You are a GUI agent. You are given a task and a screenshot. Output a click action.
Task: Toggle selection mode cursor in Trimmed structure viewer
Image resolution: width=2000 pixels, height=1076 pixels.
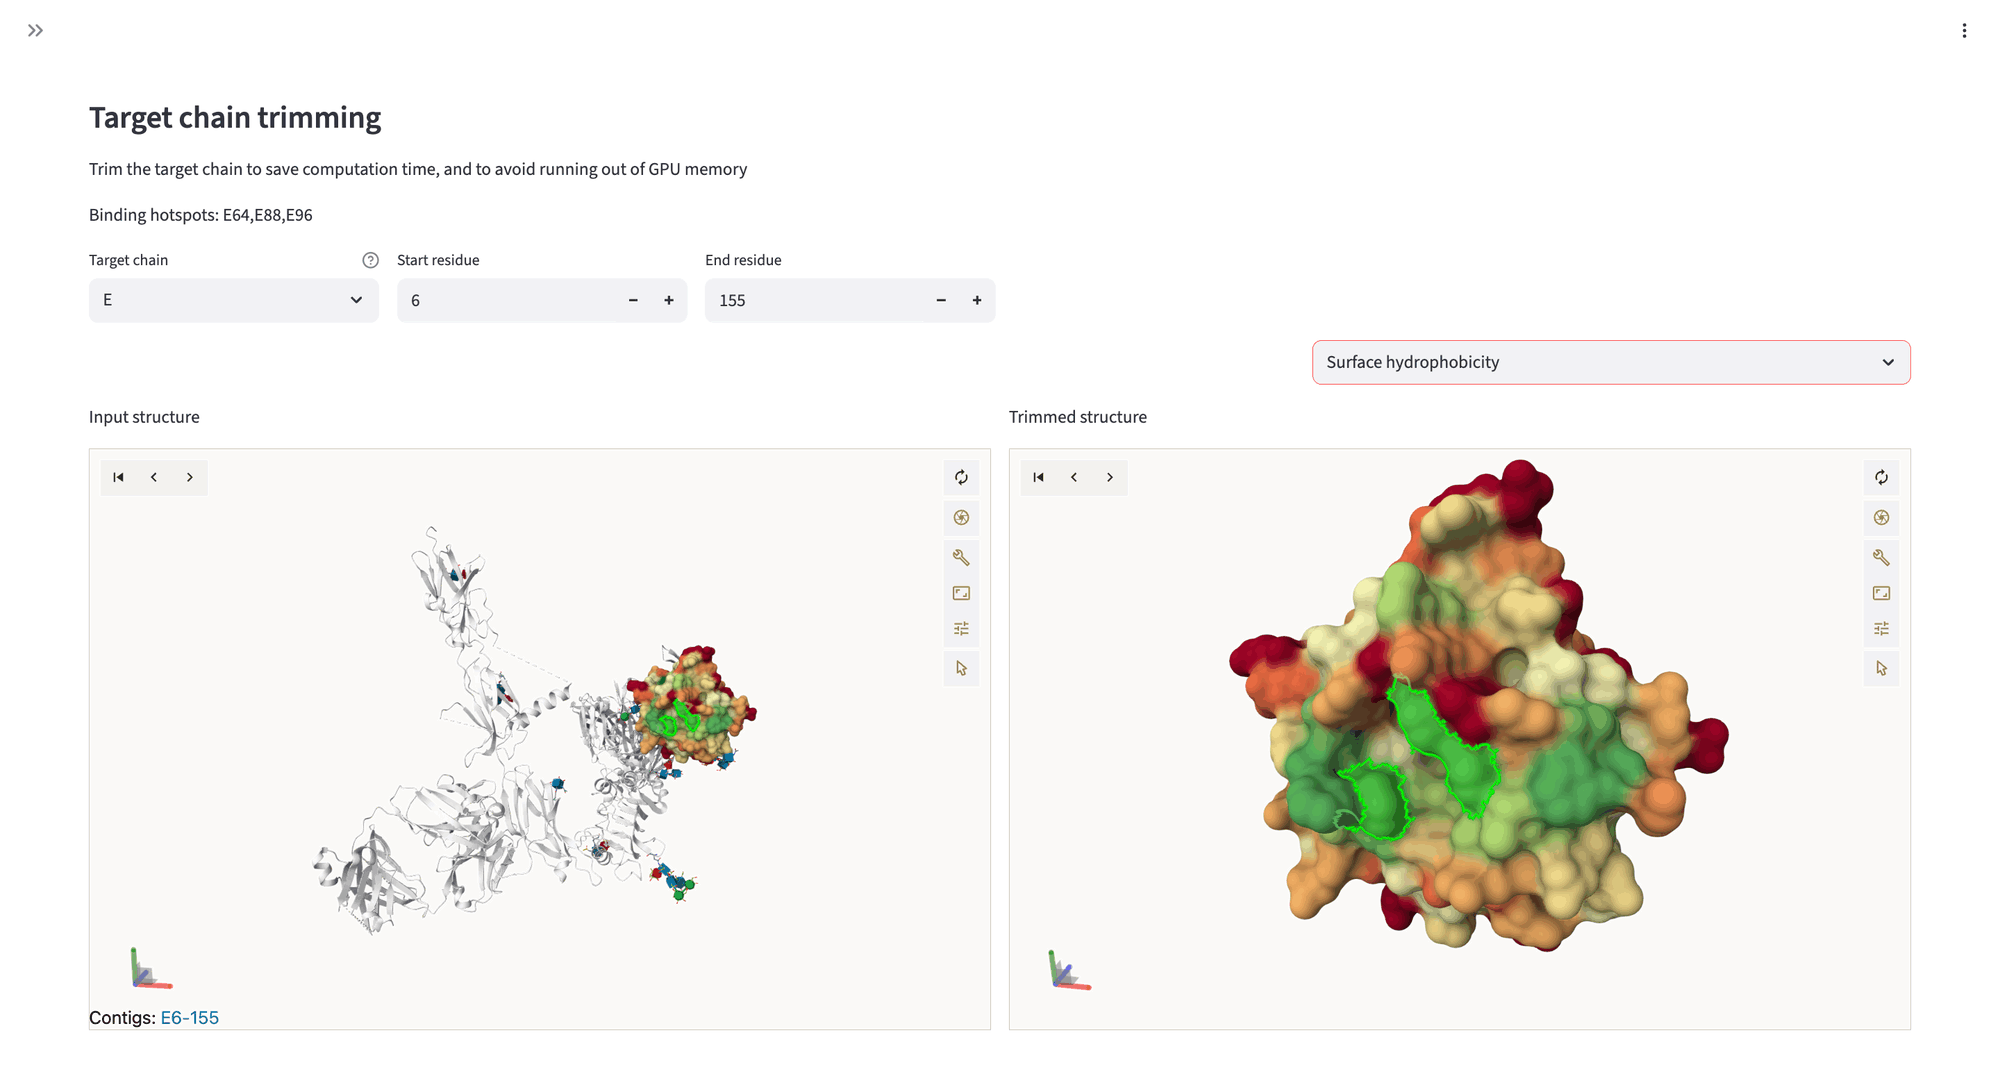point(1881,668)
